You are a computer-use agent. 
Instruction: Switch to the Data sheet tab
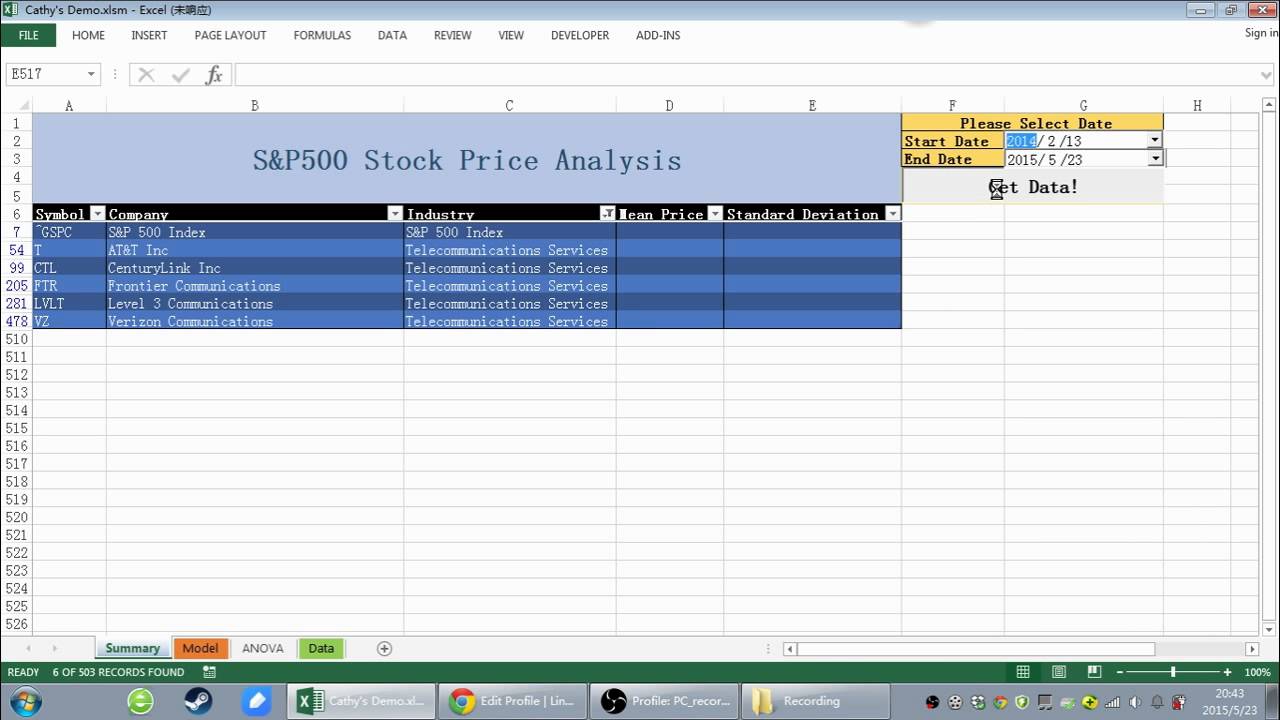tap(321, 648)
